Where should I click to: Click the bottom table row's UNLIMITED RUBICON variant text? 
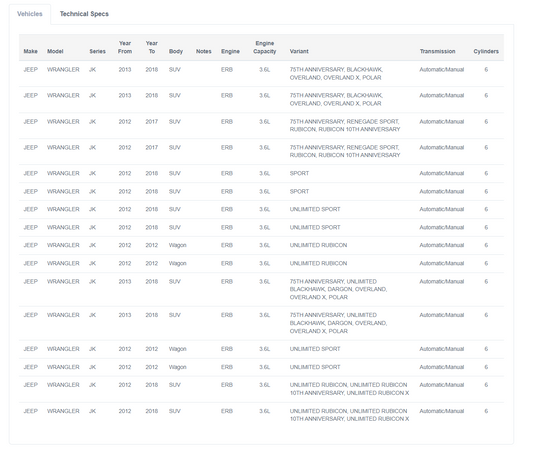tap(349, 415)
